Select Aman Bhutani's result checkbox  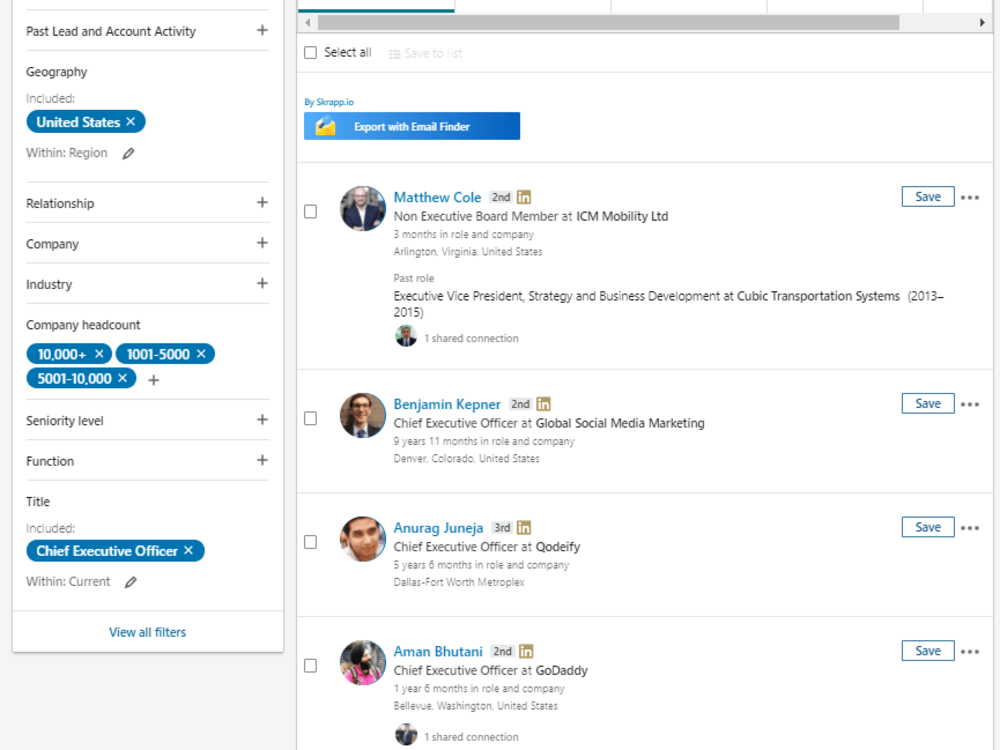[311, 666]
